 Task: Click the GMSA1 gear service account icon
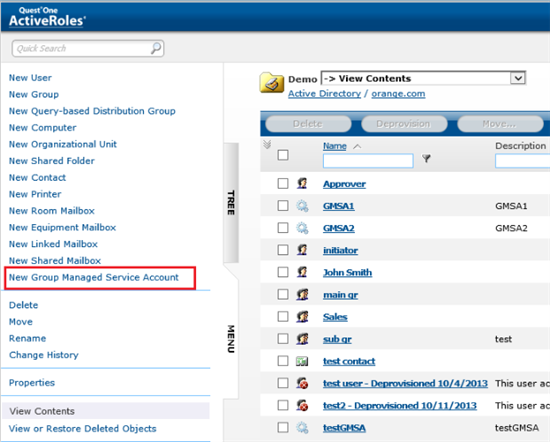[x=302, y=206]
